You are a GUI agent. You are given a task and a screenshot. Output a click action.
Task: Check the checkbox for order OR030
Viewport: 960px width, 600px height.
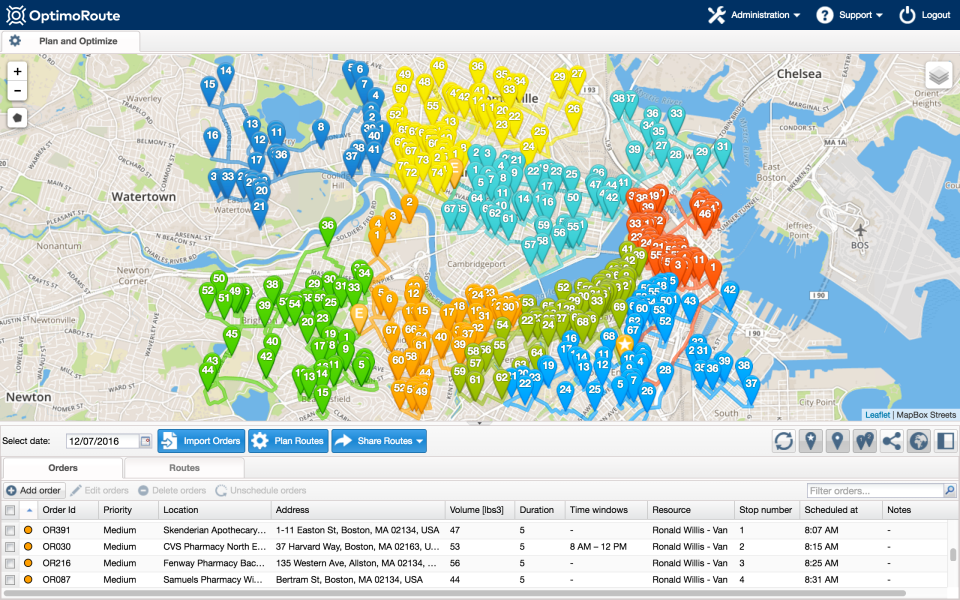tap(10, 547)
